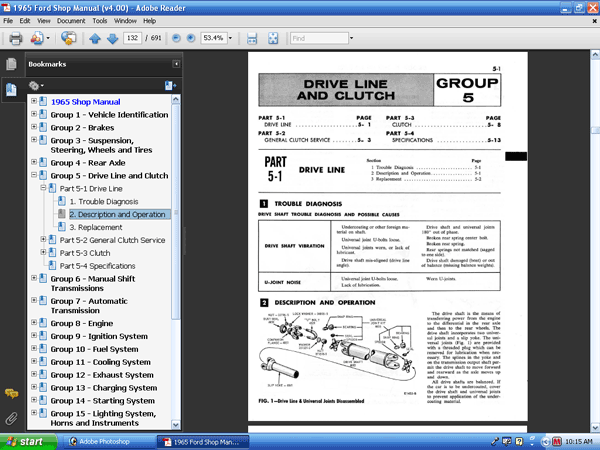Click the zoom percentage field
This screenshot has width=600, height=450.
[x=214, y=38]
